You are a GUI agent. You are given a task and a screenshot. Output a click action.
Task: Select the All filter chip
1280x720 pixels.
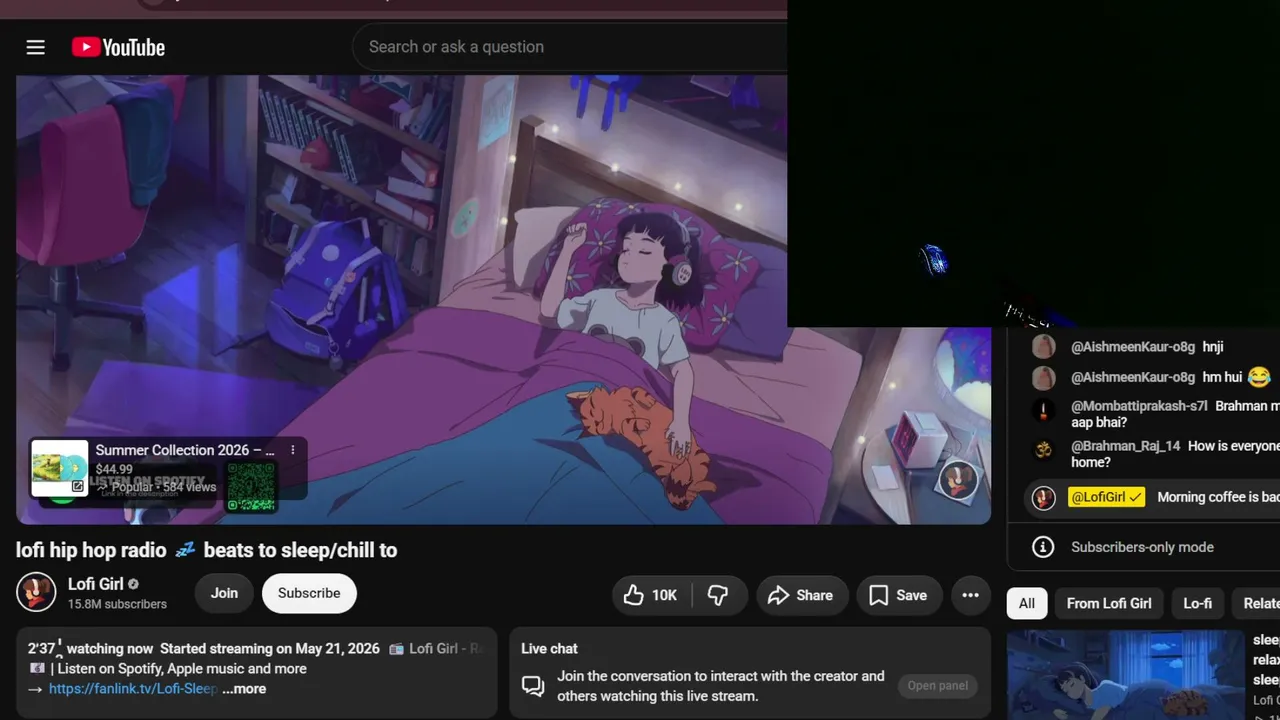point(1027,603)
